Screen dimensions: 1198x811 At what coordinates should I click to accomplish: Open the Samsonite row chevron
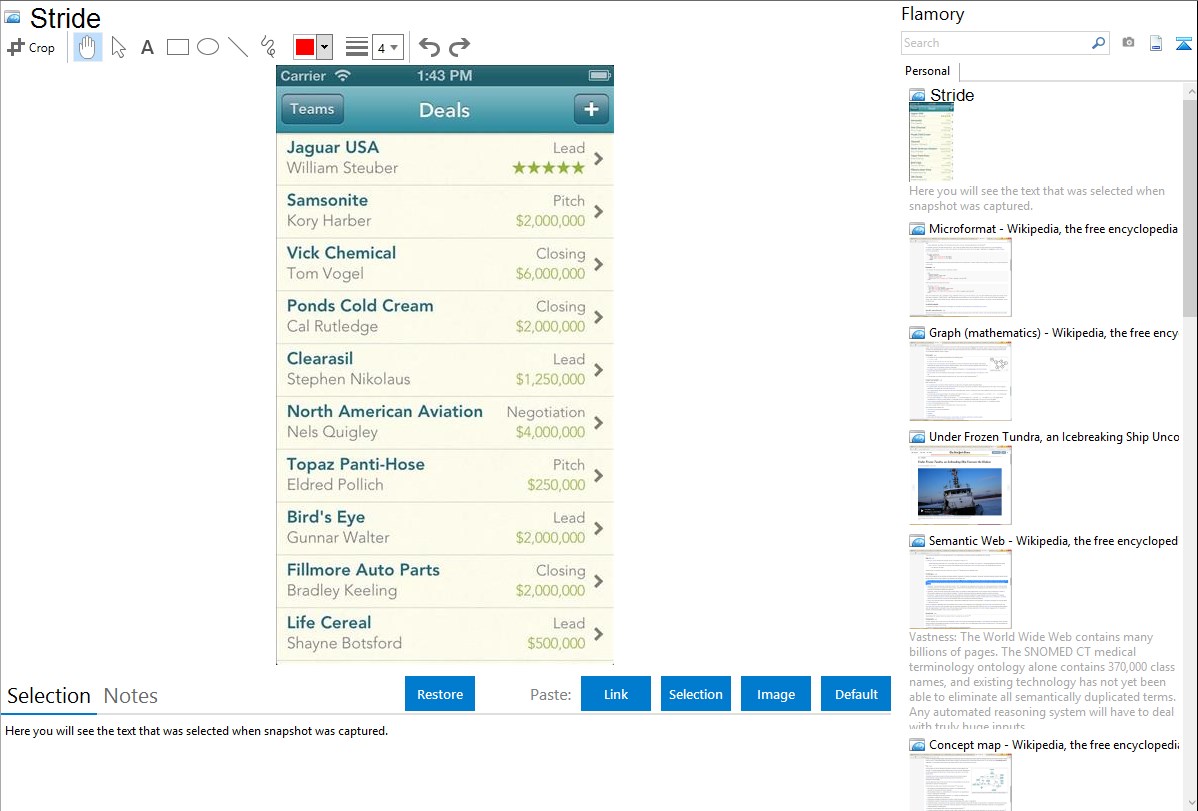tap(599, 212)
